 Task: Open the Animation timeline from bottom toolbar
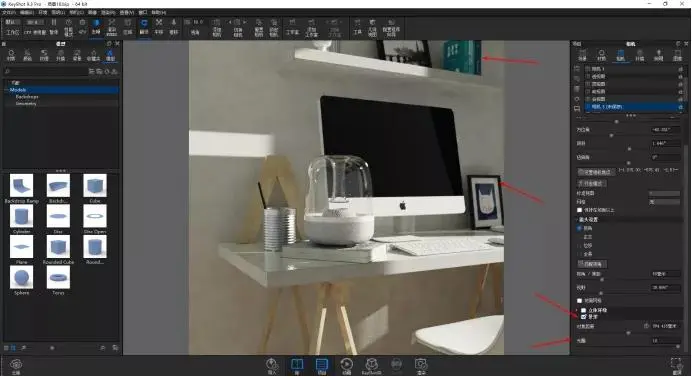click(x=346, y=366)
